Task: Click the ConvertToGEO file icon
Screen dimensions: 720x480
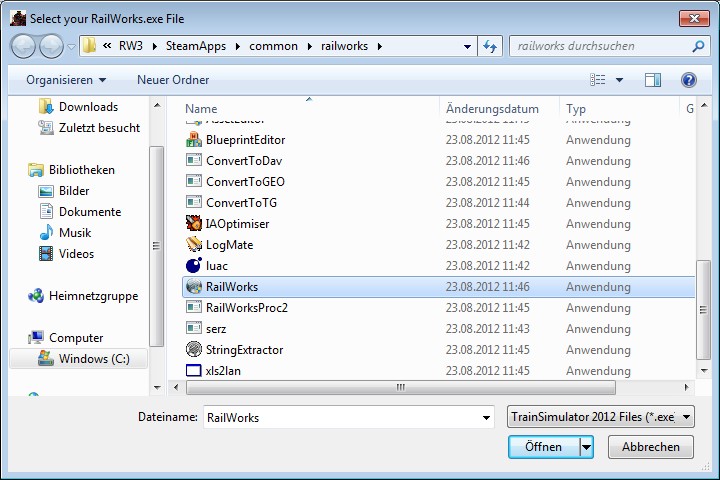Action: click(x=194, y=181)
